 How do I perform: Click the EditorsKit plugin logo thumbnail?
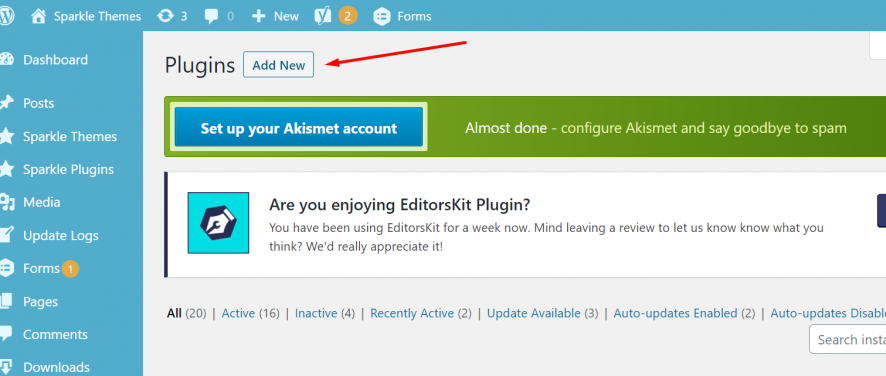(x=218, y=223)
